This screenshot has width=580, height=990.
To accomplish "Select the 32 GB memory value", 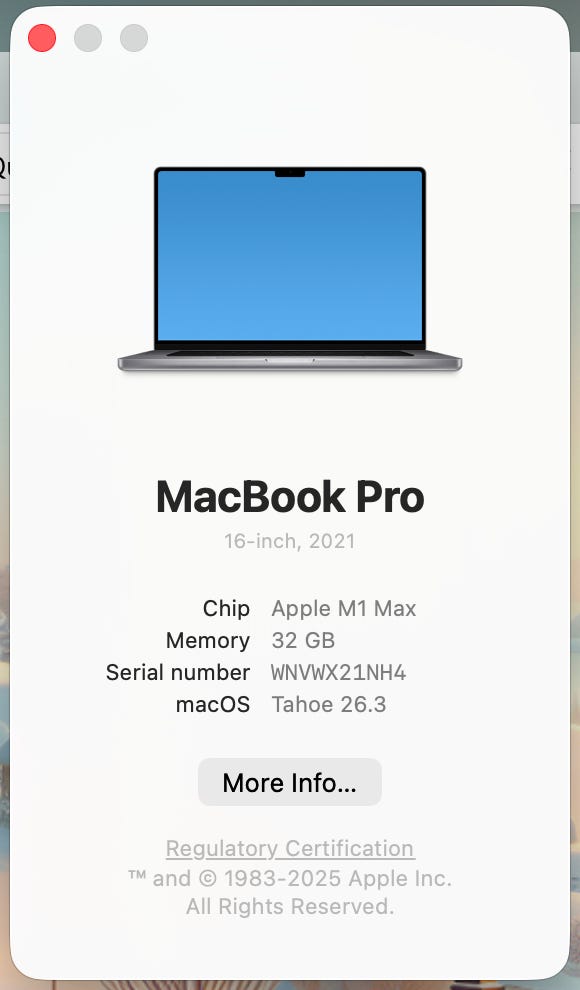I will [x=303, y=640].
